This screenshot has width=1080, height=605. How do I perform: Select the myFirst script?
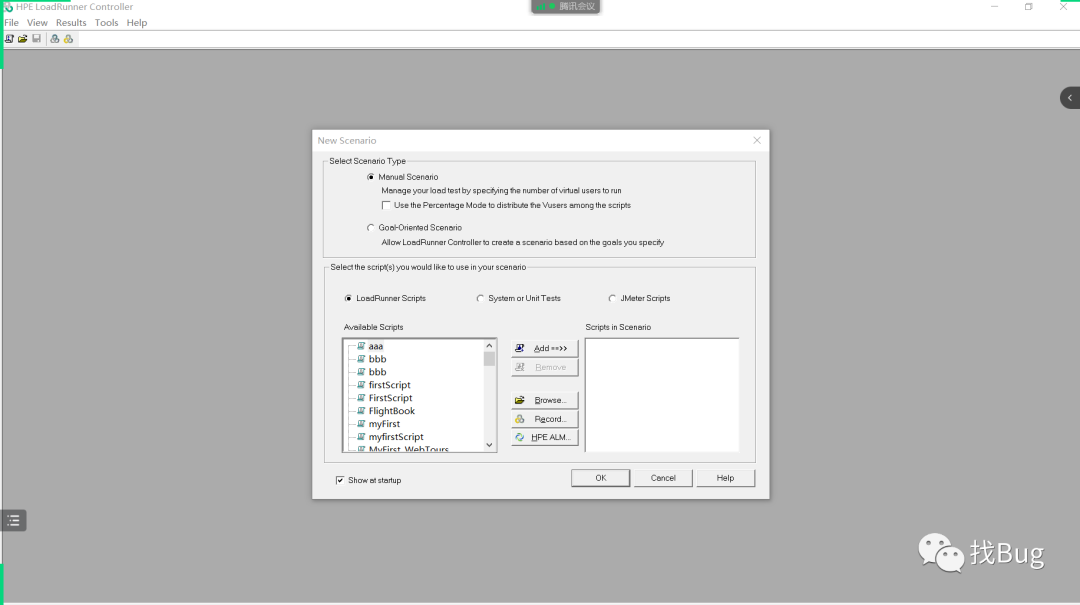(x=384, y=424)
